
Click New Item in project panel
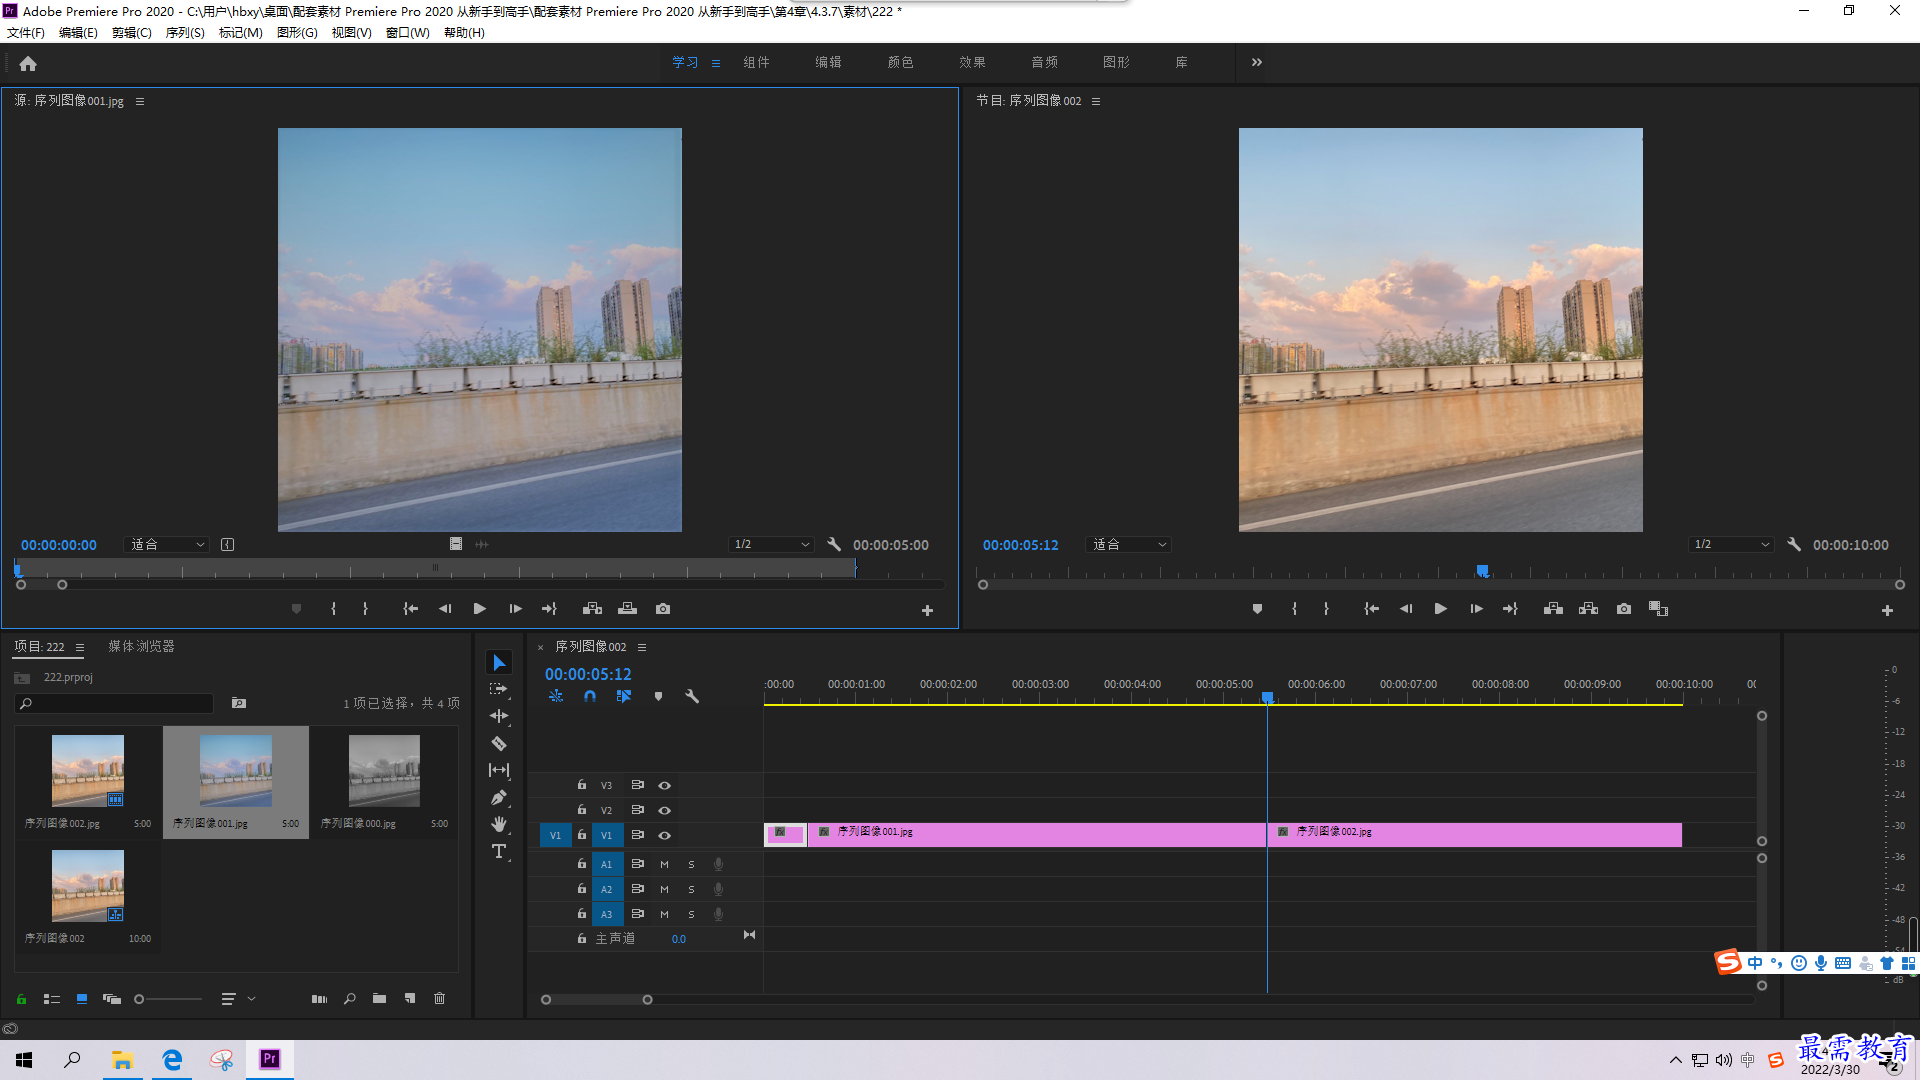[409, 998]
